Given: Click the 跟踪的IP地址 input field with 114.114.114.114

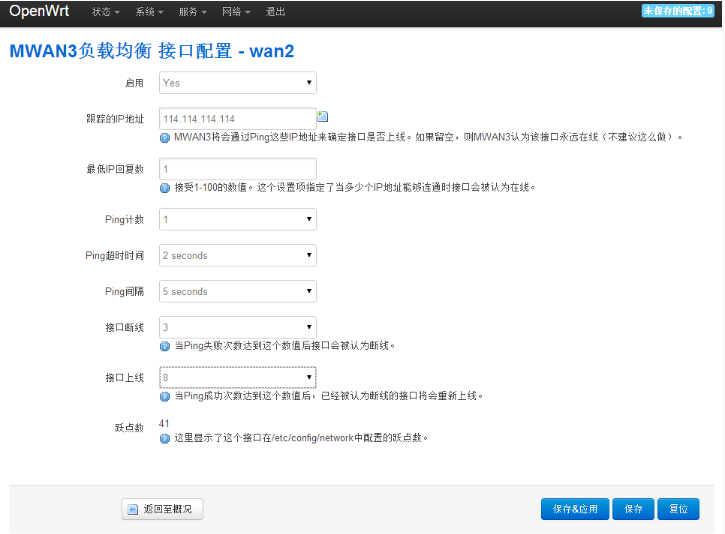Looking at the screenshot, I should pyautogui.click(x=238, y=119).
